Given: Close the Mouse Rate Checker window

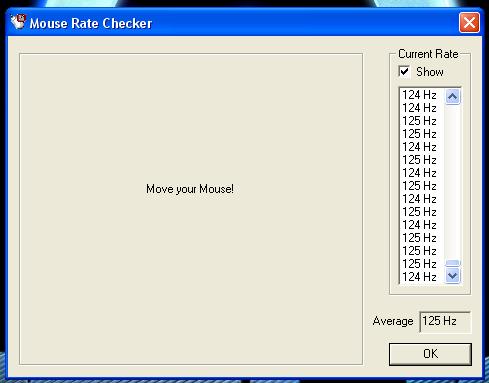Looking at the screenshot, I should click(x=469, y=23).
